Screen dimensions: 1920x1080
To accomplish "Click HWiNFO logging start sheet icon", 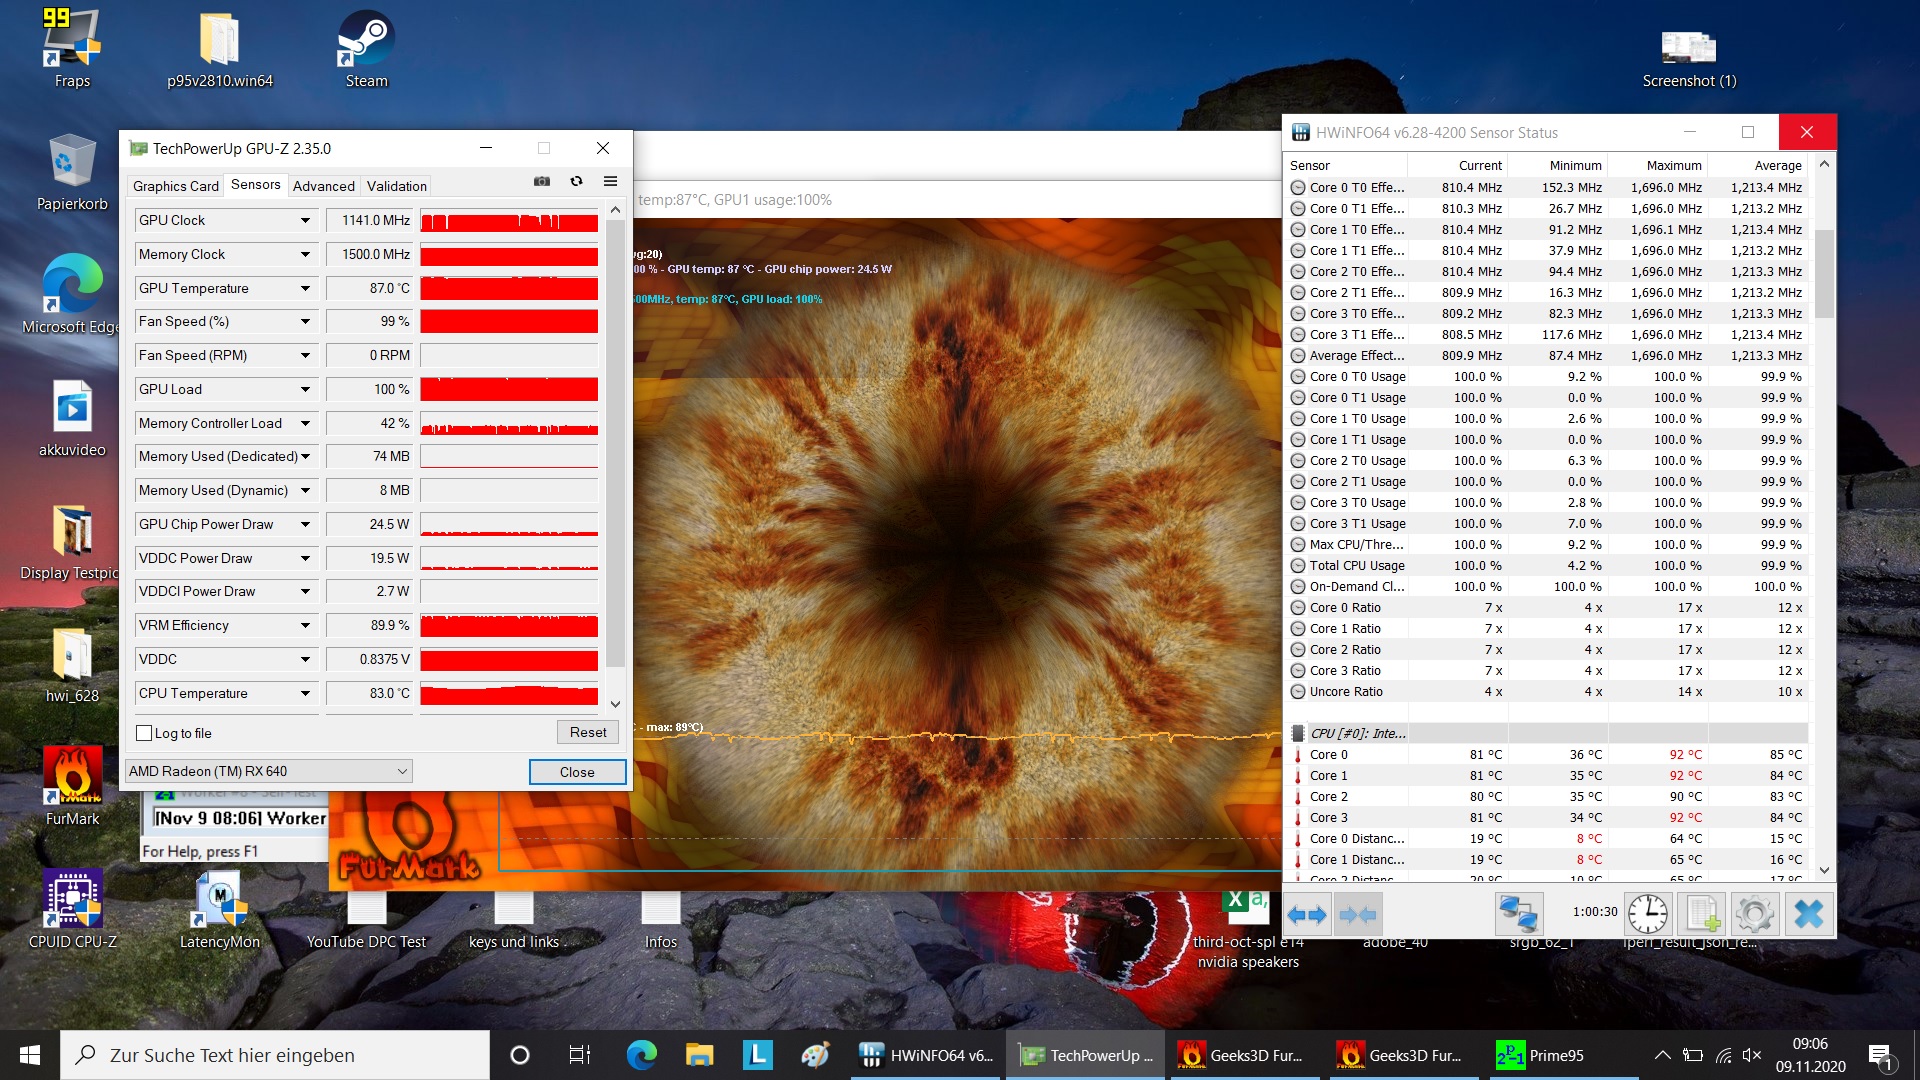I will point(1701,914).
